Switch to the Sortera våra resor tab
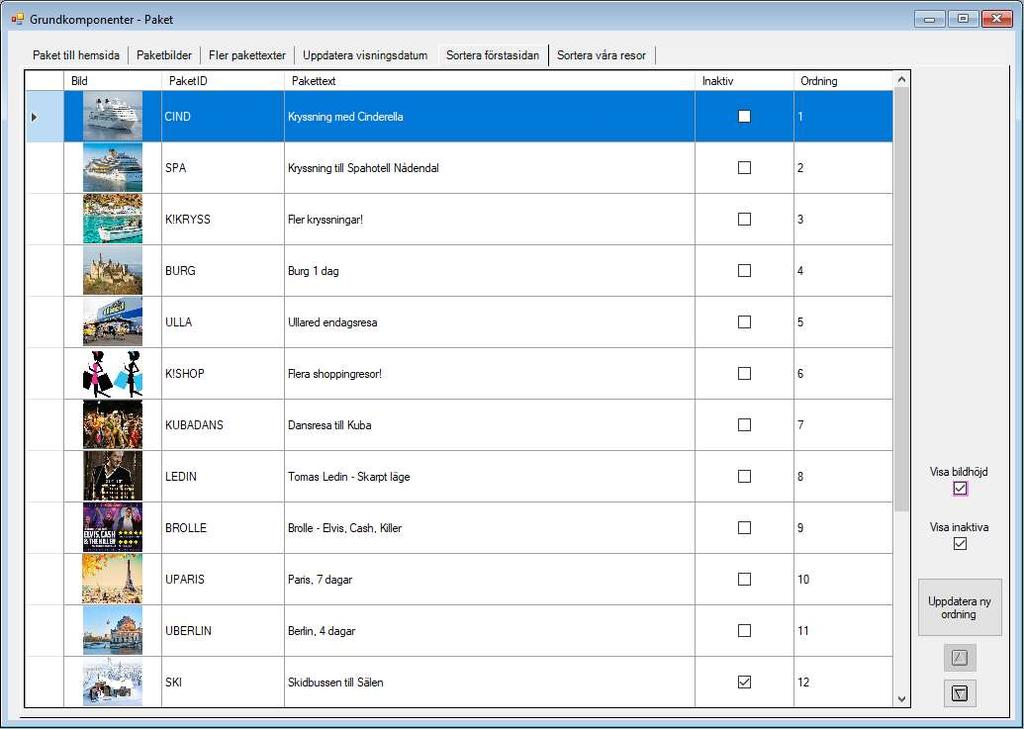This screenshot has width=1024, height=729. coord(601,55)
